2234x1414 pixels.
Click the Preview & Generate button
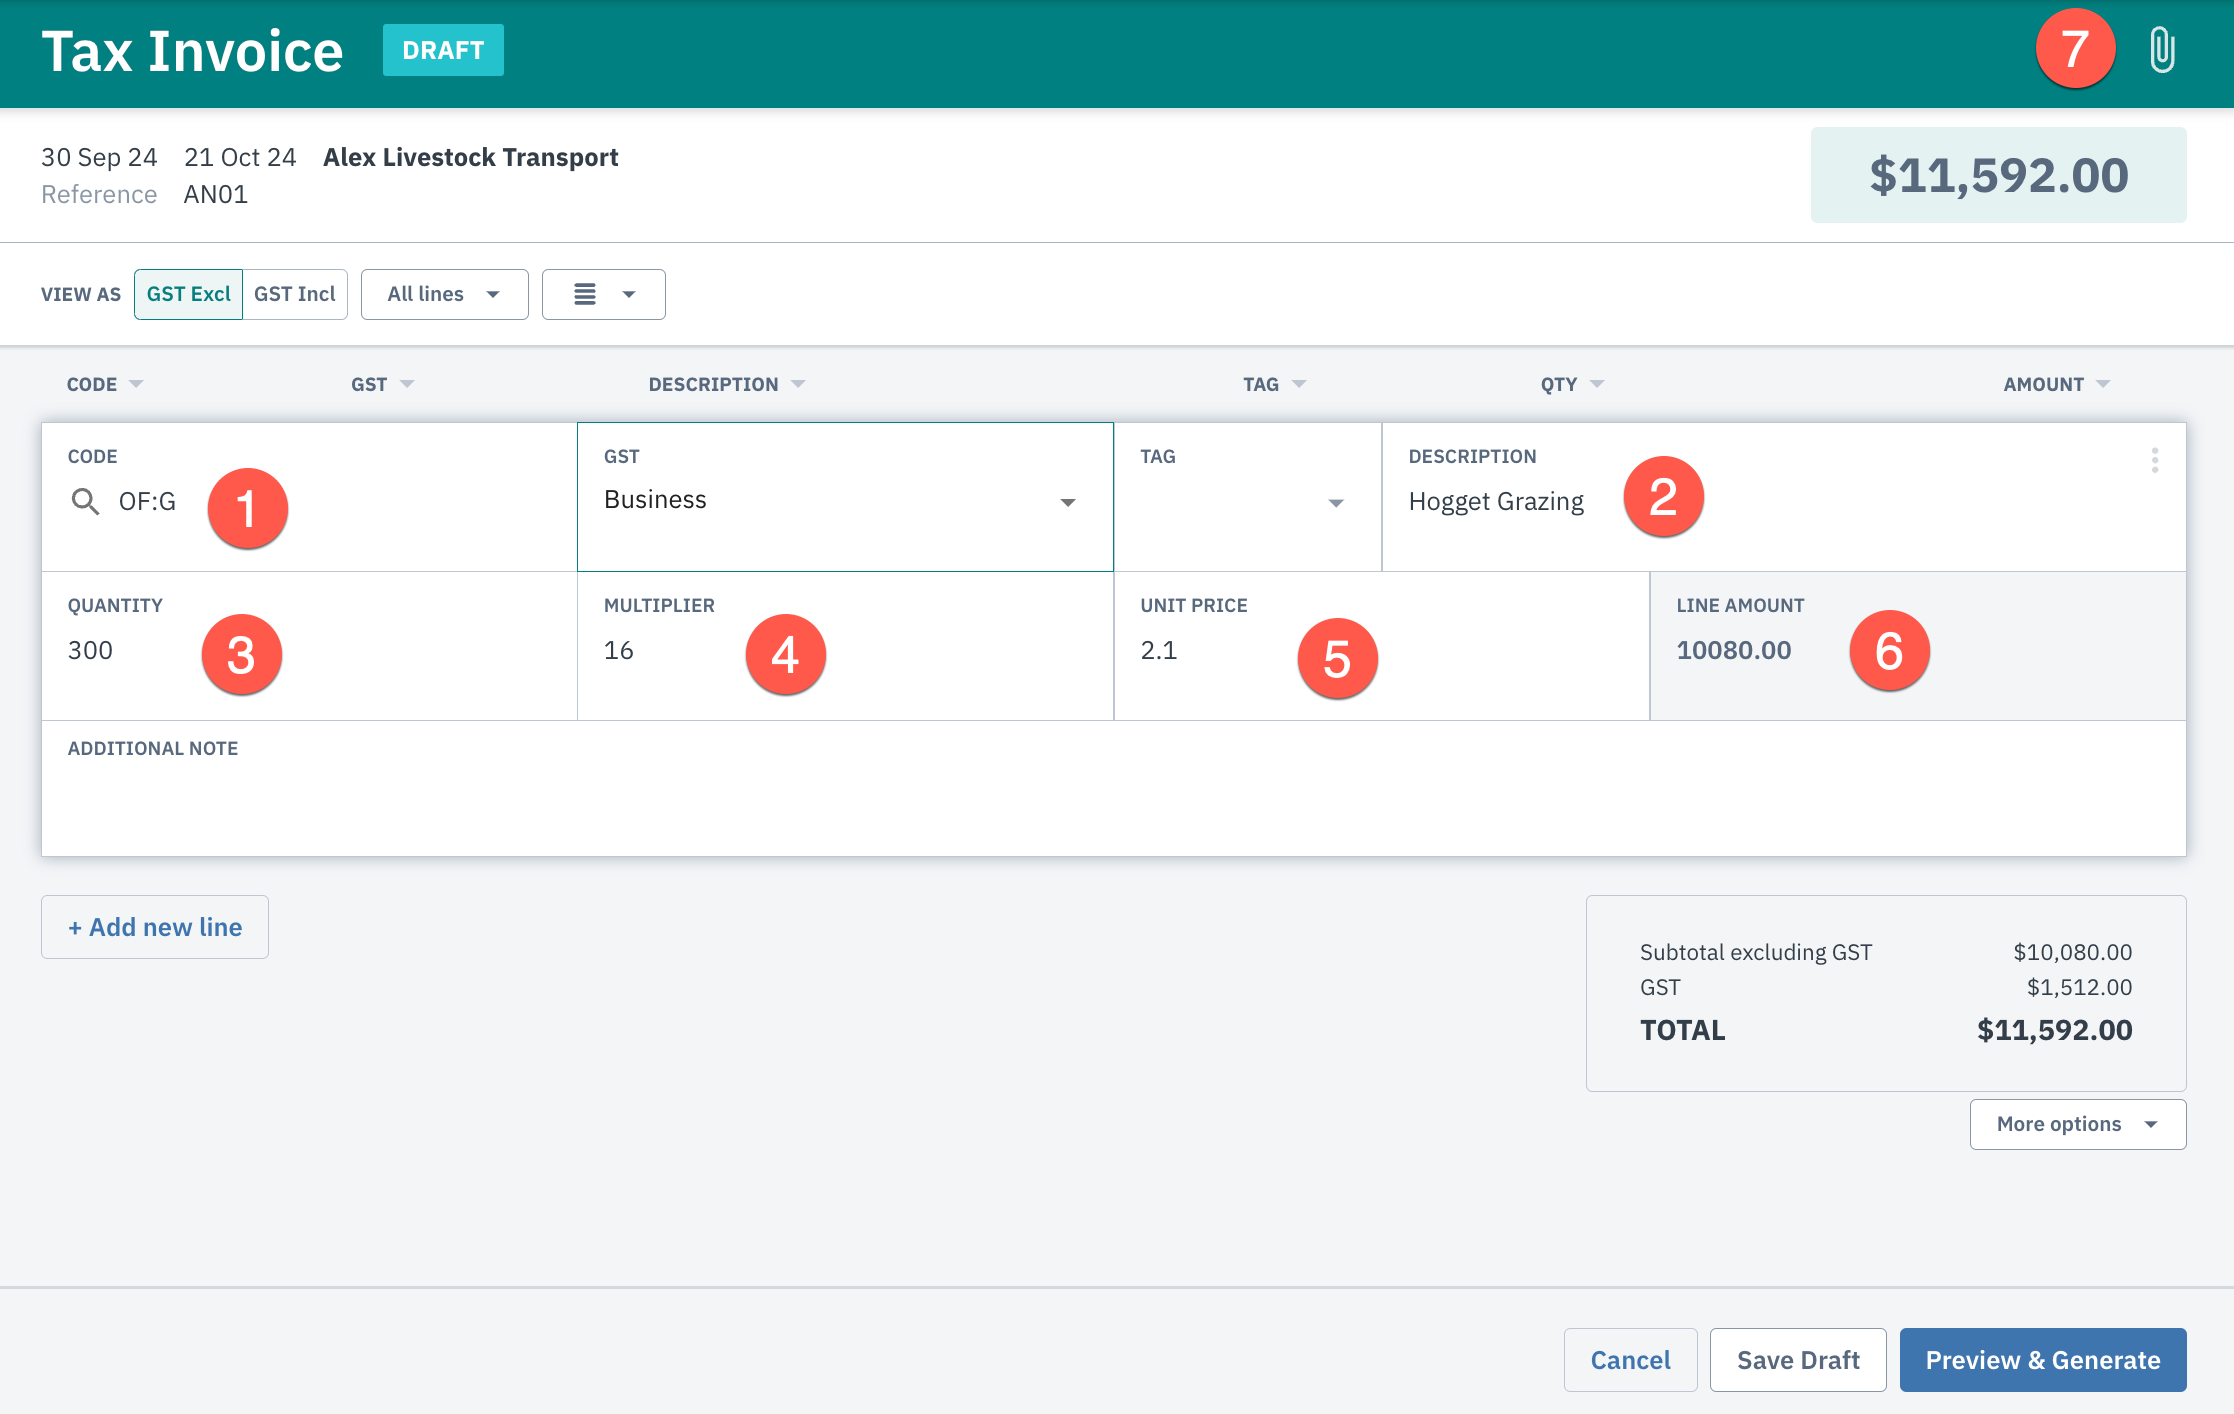[x=2042, y=1359]
